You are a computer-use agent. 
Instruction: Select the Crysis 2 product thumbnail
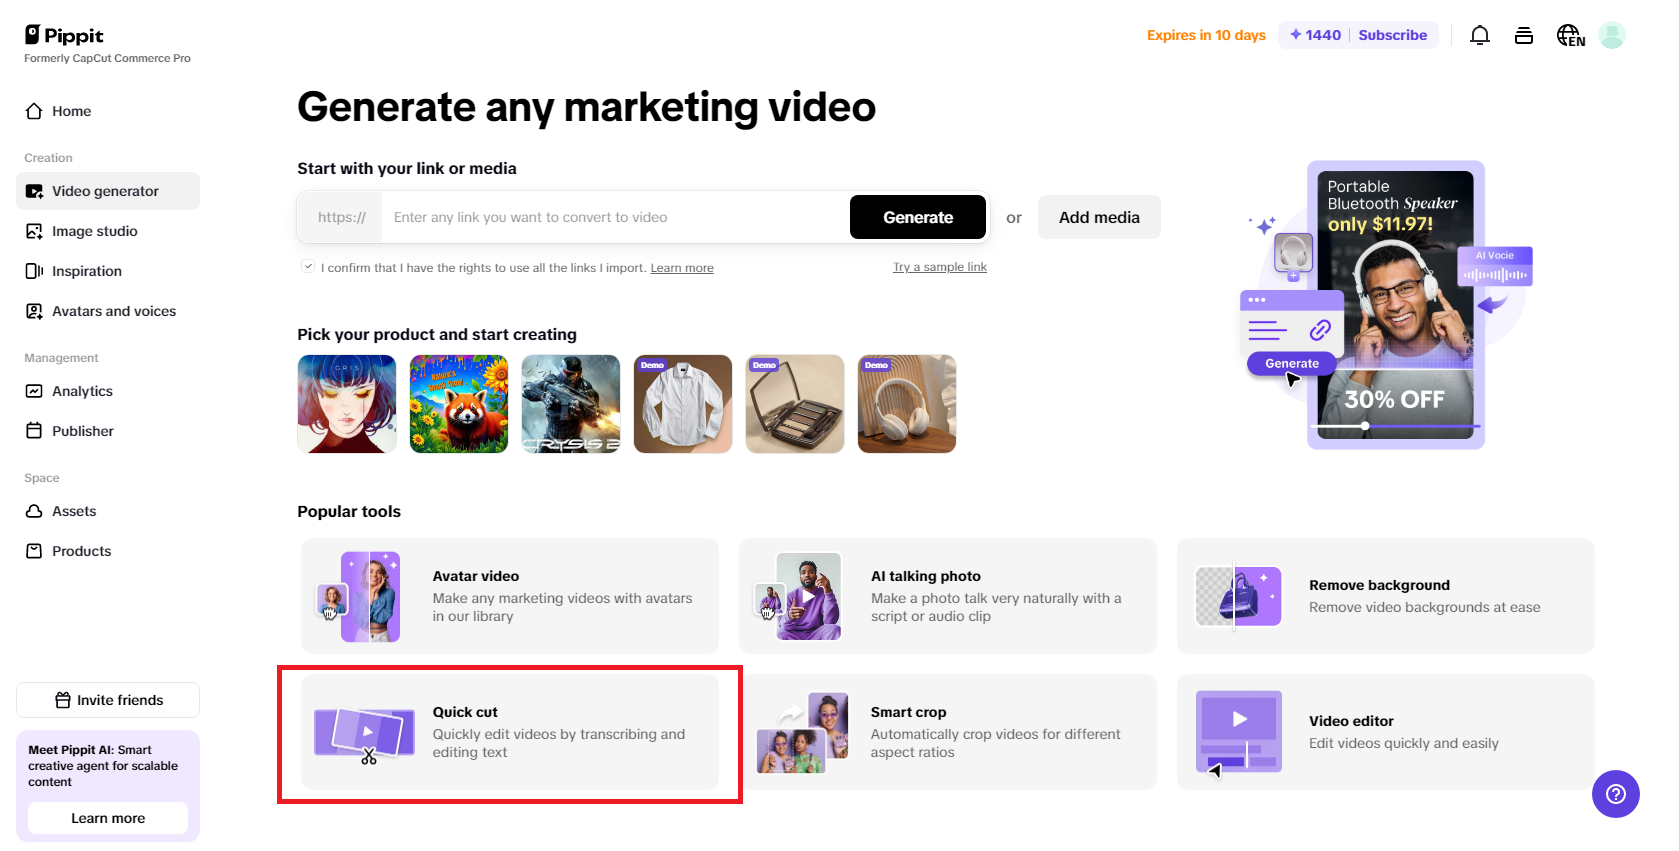571,404
